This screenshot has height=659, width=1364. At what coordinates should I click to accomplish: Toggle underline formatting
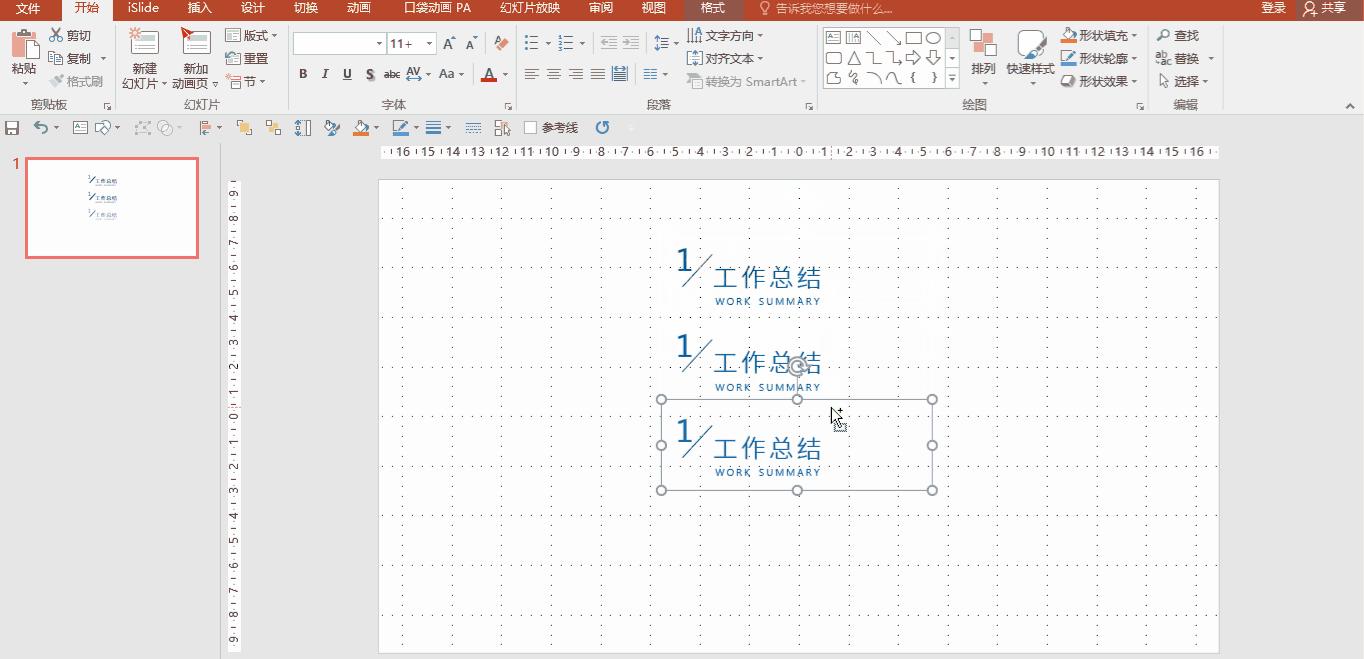click(x=347, y=74)
